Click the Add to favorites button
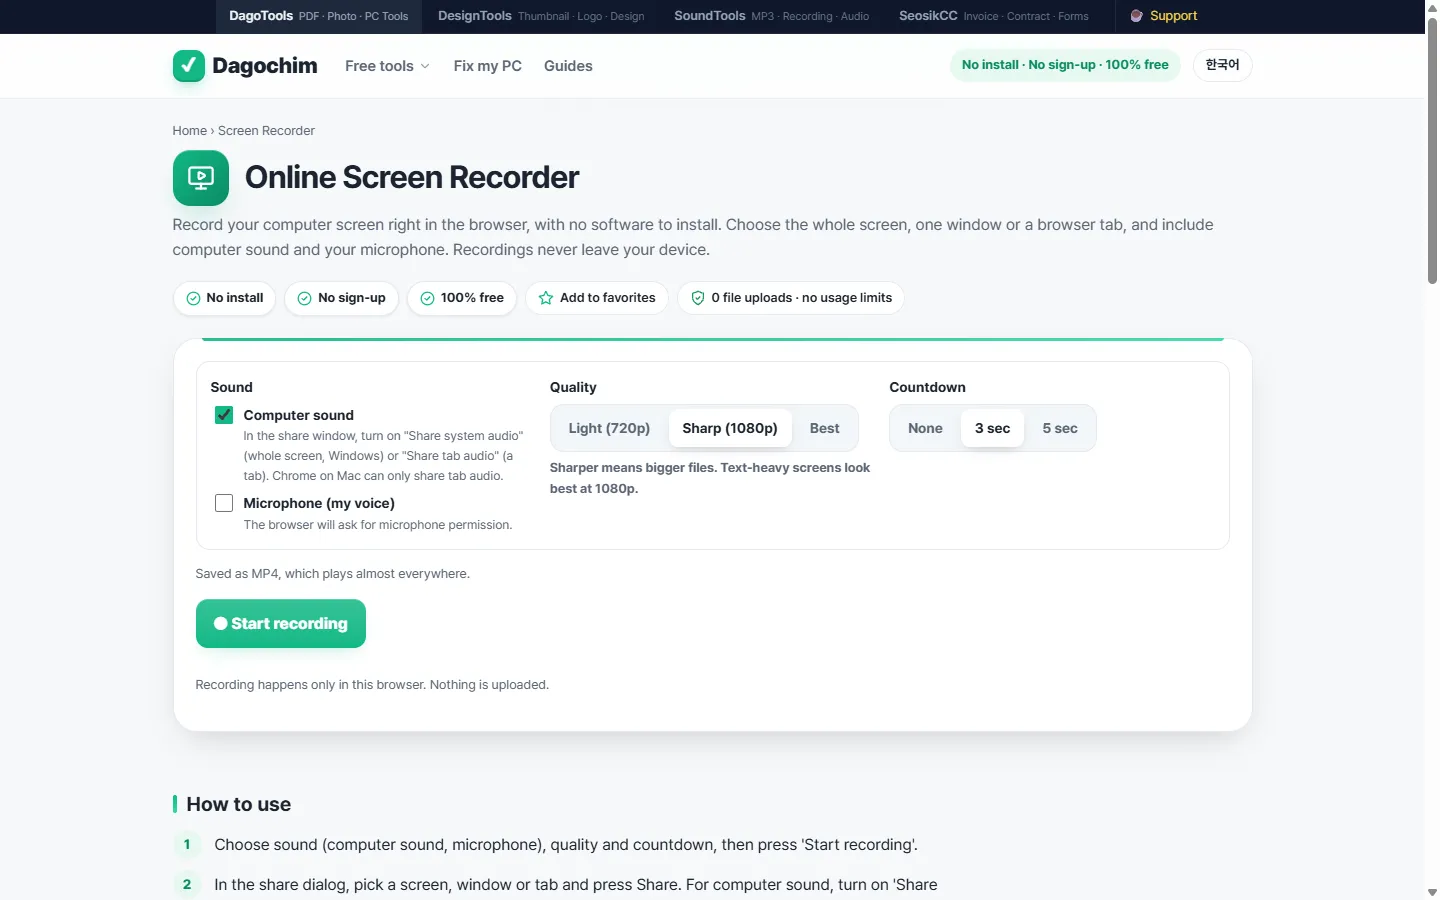Viewport: 1440px width, 900px height. click(x=597, y=298)
